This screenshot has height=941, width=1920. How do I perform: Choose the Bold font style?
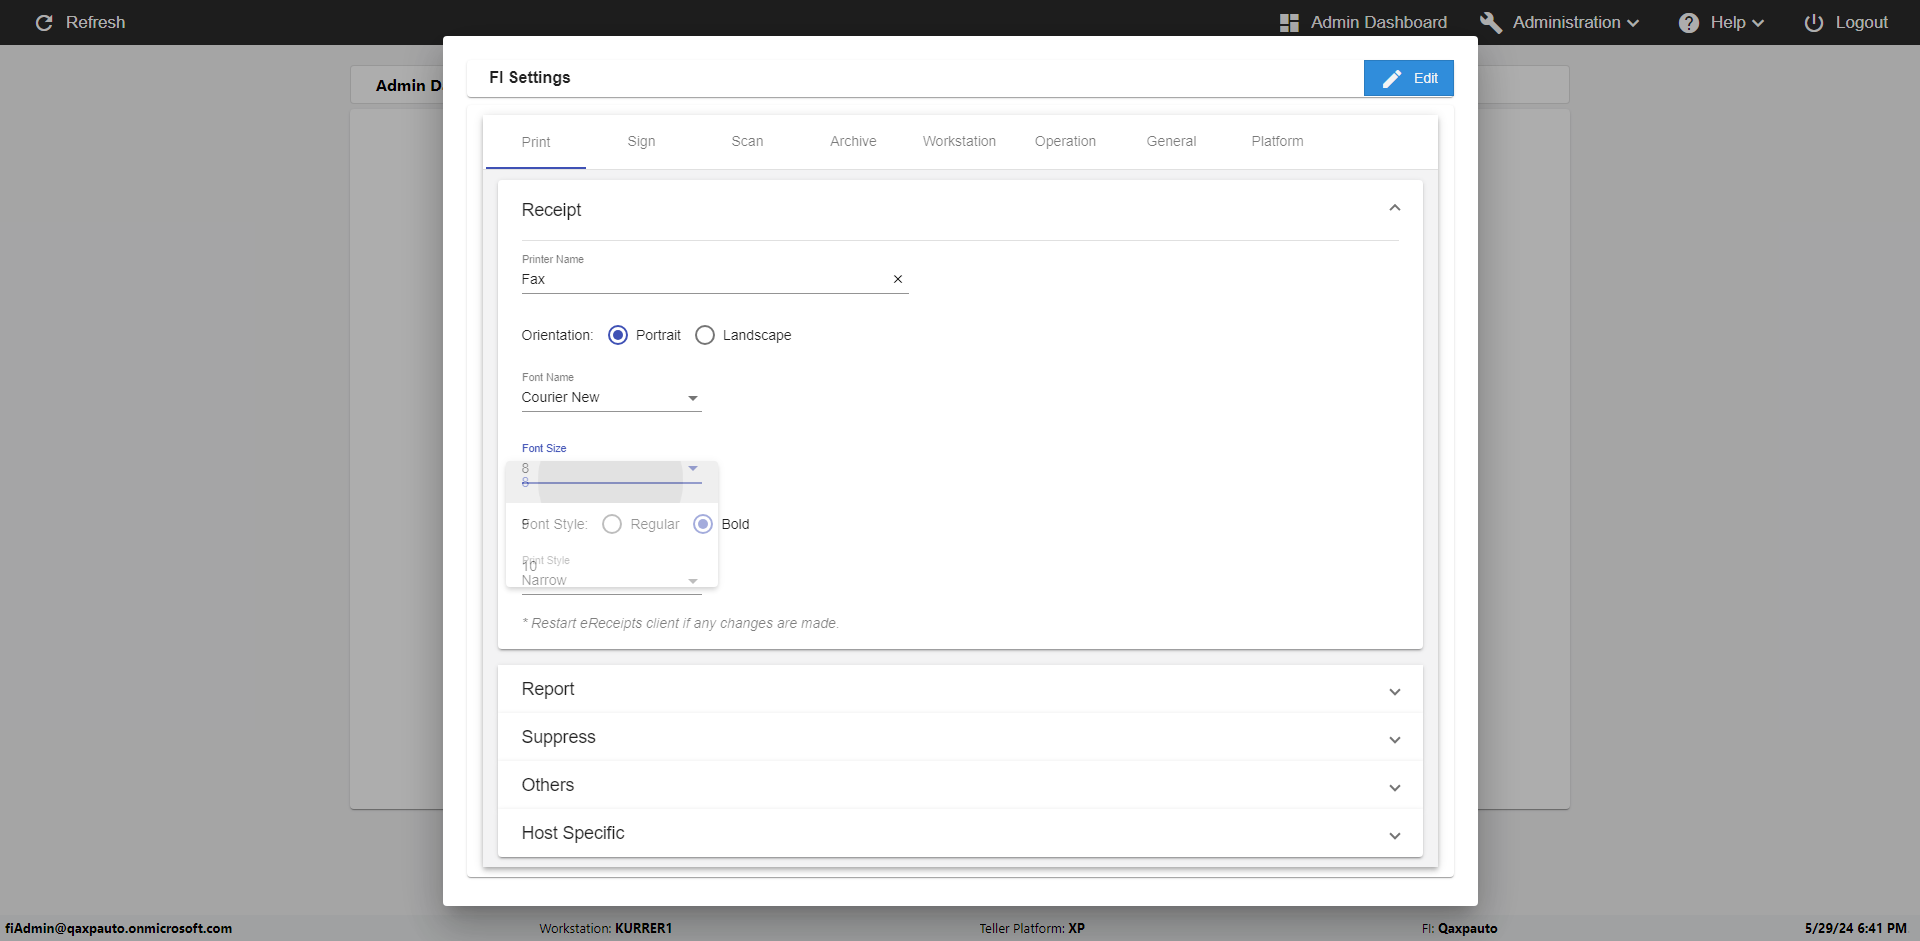(703, 524)
